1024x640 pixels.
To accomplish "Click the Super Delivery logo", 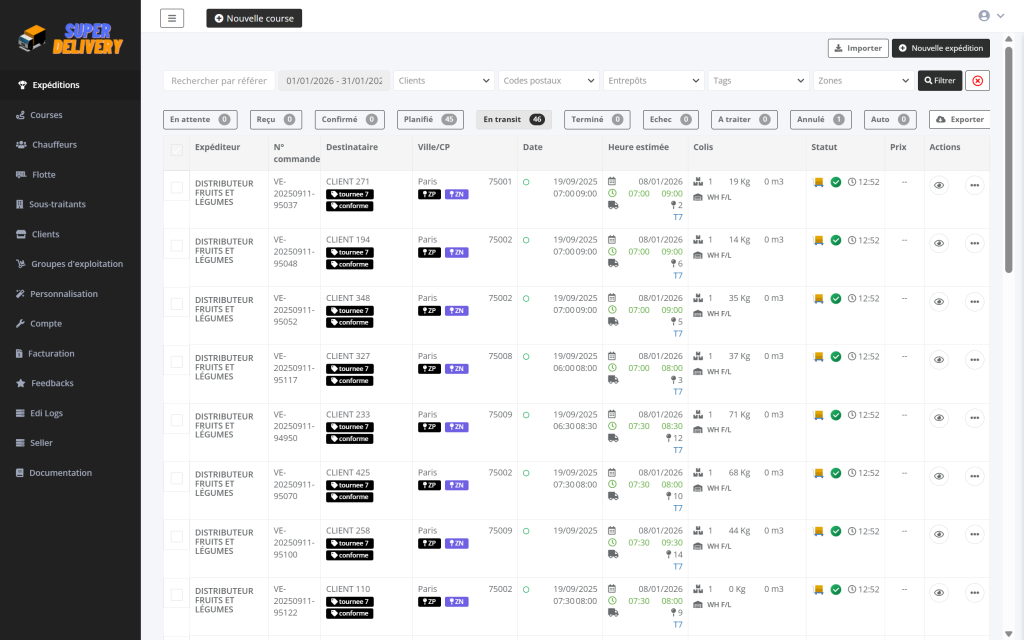I will [x=70, y=39].
